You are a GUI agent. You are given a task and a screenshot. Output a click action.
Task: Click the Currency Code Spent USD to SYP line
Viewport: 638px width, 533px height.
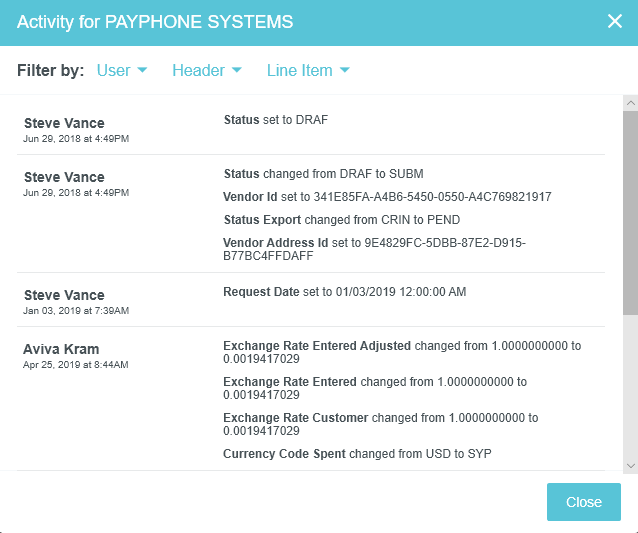(x=357, y=454)
